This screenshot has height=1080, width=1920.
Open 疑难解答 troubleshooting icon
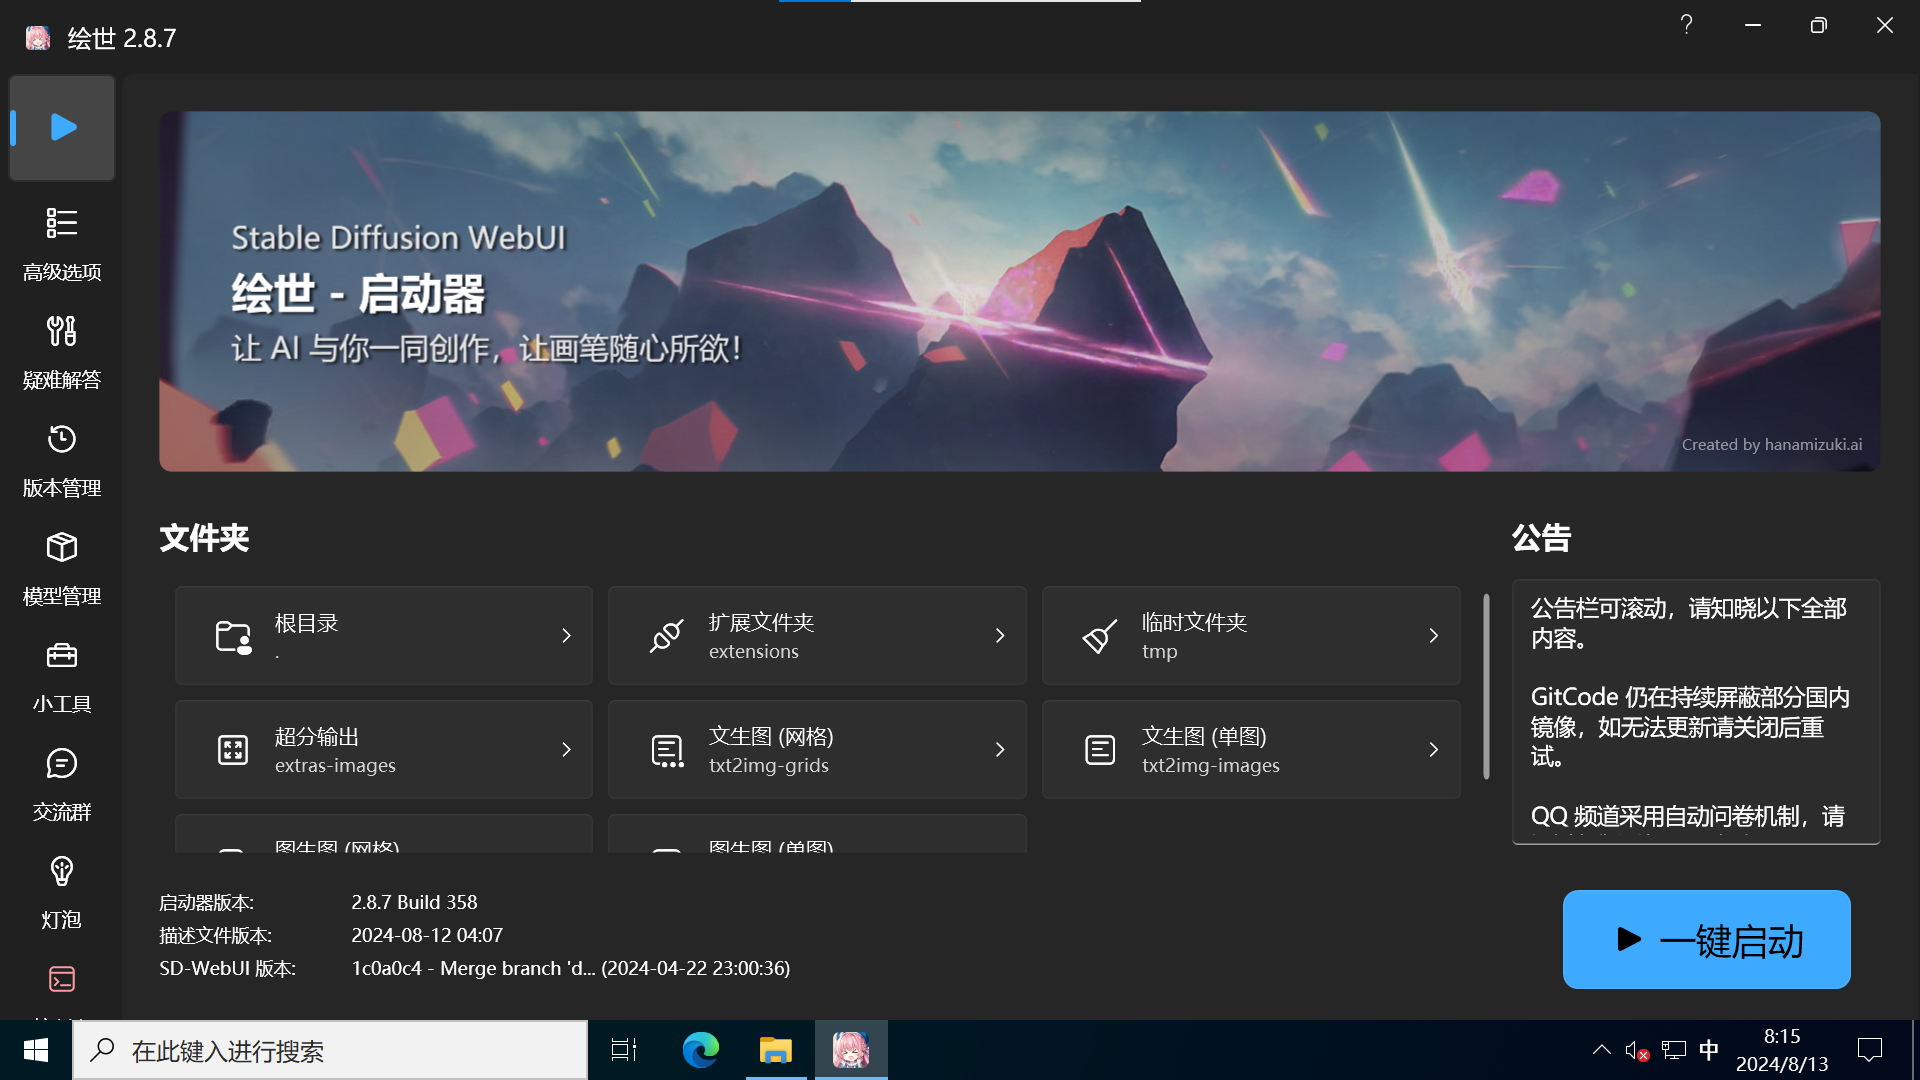pos(62,331)
